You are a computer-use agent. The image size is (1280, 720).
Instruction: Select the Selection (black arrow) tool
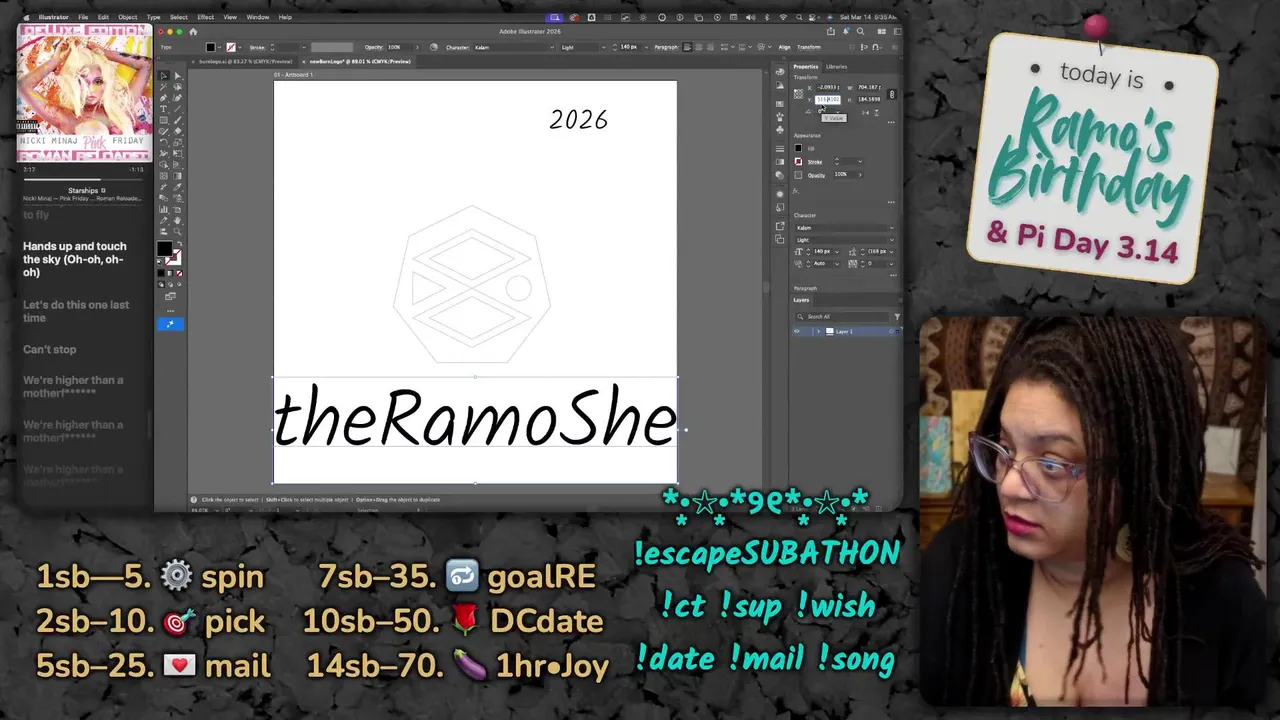pyautogui.click(x=164, y=76)
